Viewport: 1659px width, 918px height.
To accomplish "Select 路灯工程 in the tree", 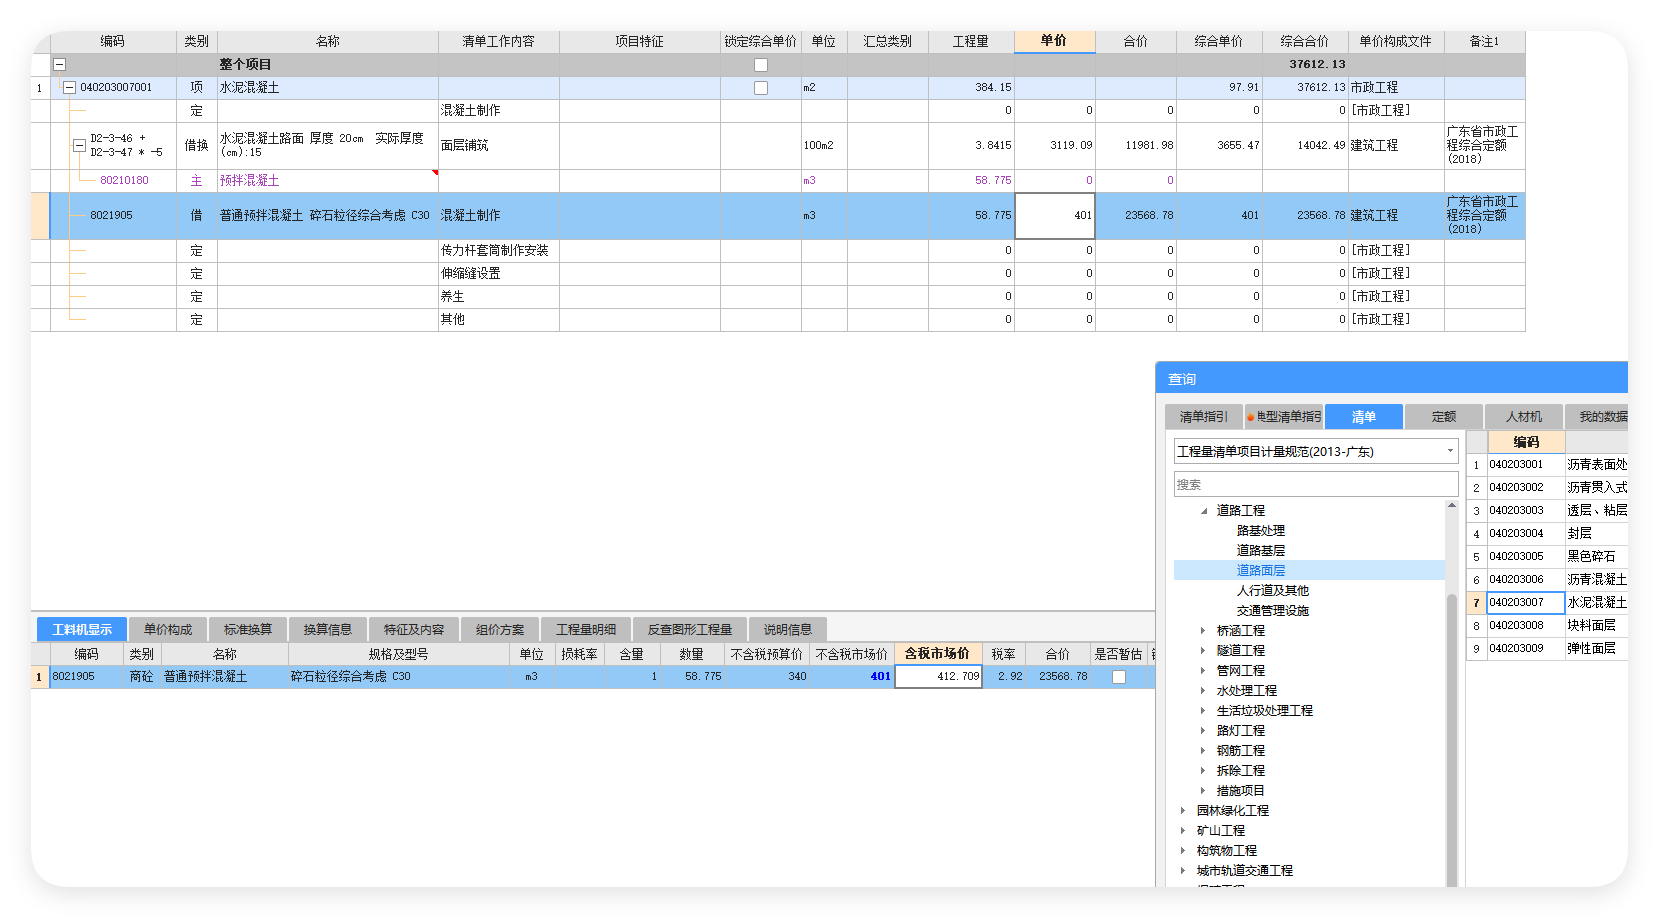I will click(x=1240, y=731).
